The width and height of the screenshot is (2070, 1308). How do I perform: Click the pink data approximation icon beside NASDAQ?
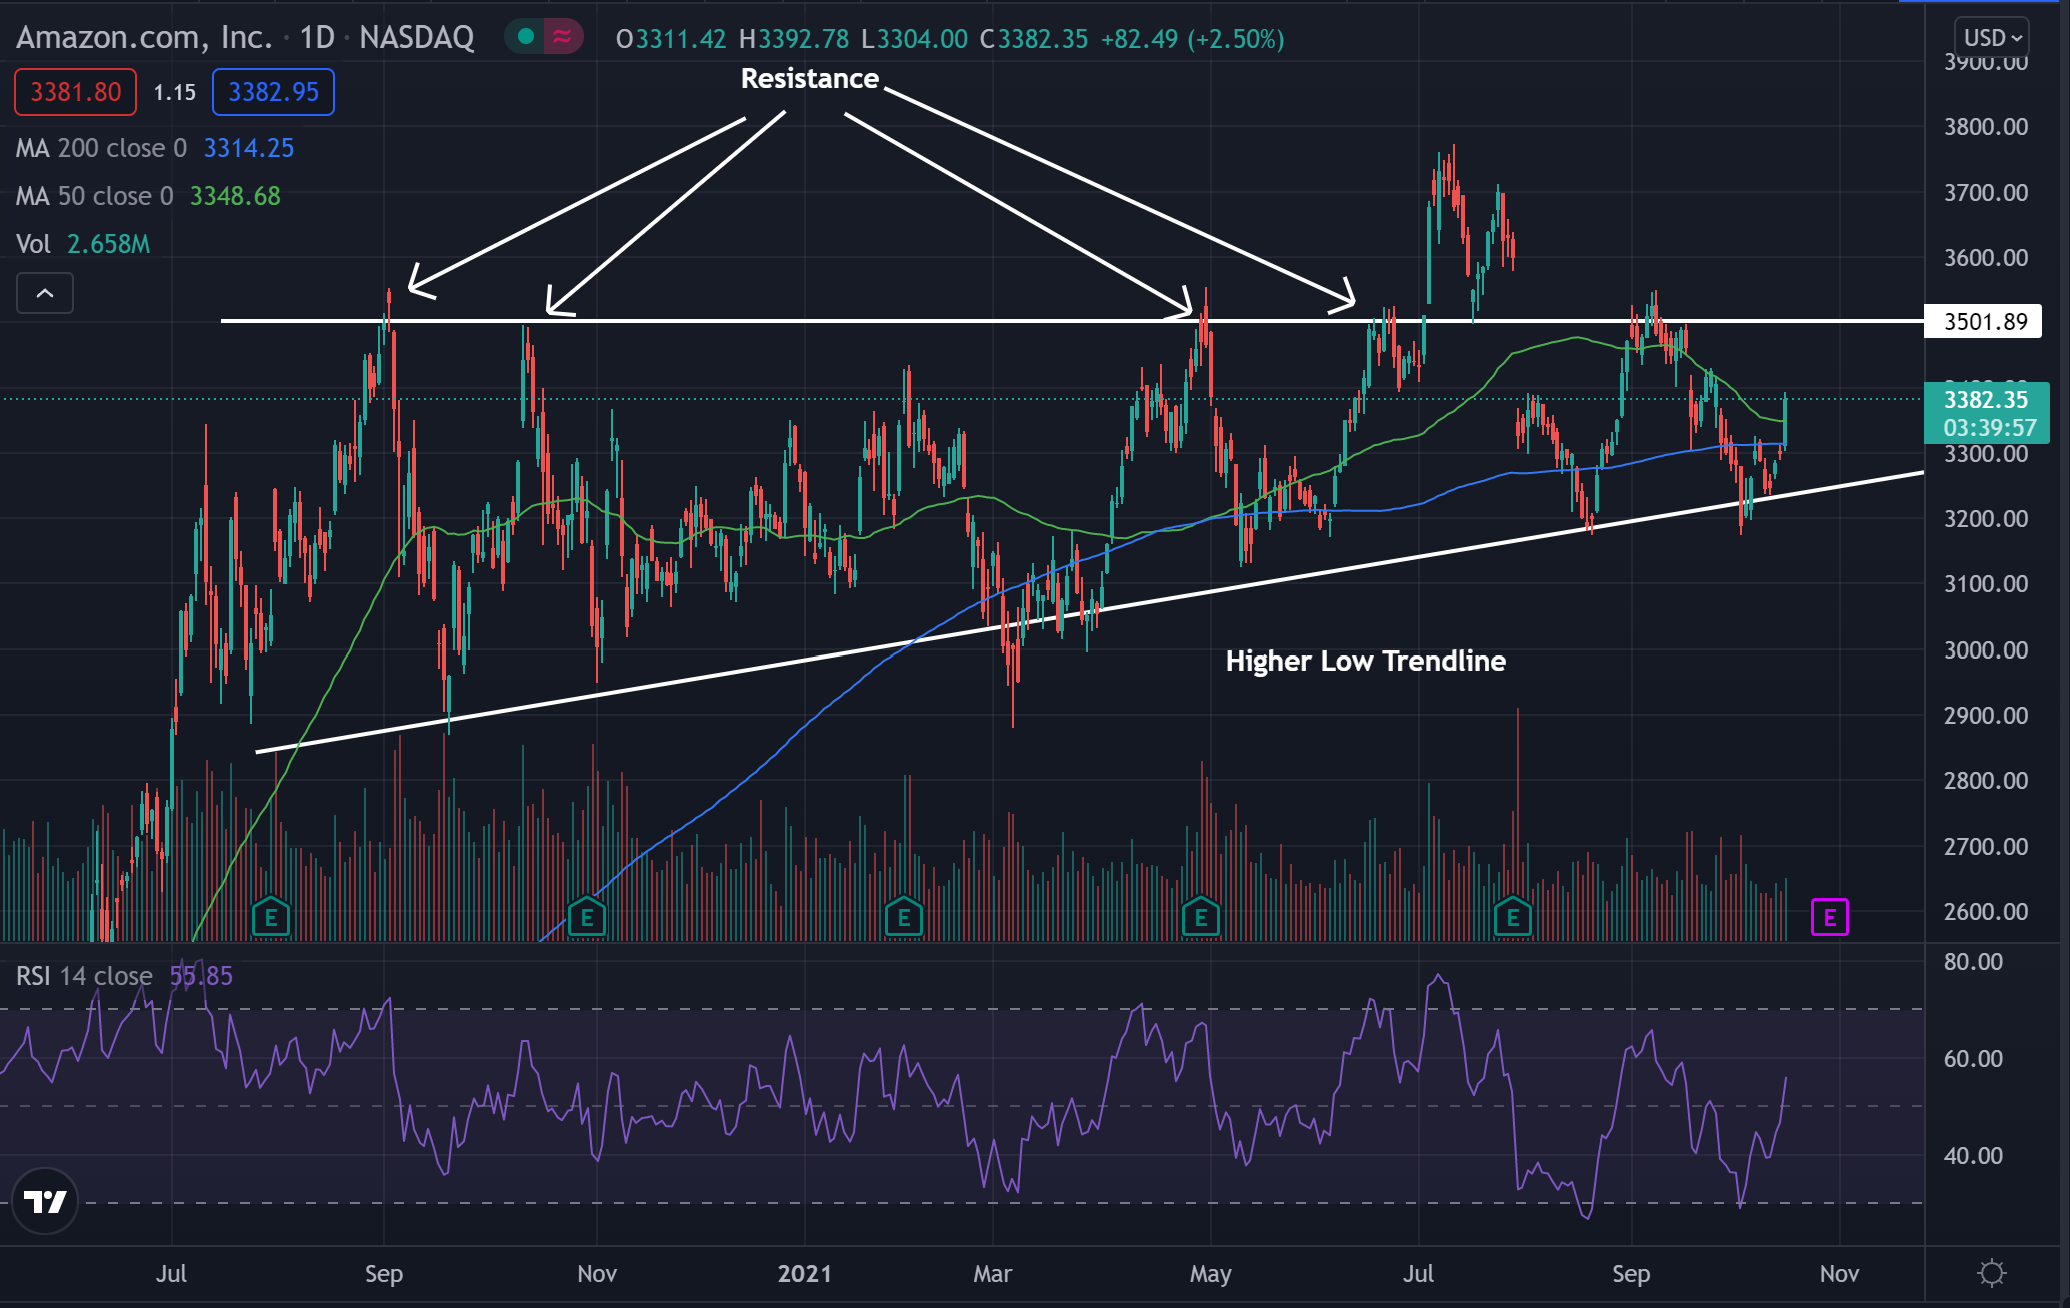point(563,38)
